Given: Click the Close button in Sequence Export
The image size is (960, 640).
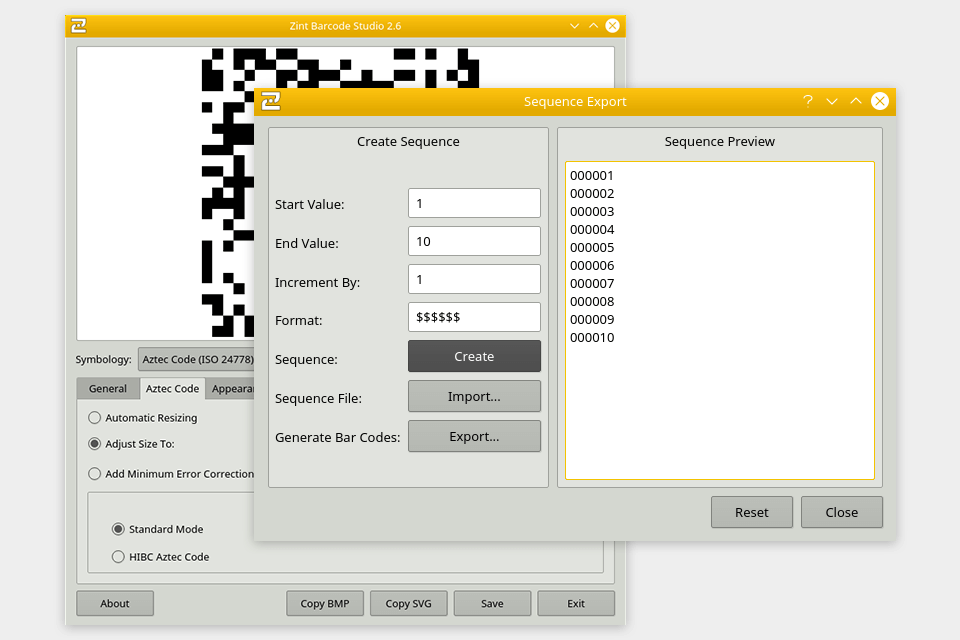Looking at the screenshot, I should coord(842,512).
